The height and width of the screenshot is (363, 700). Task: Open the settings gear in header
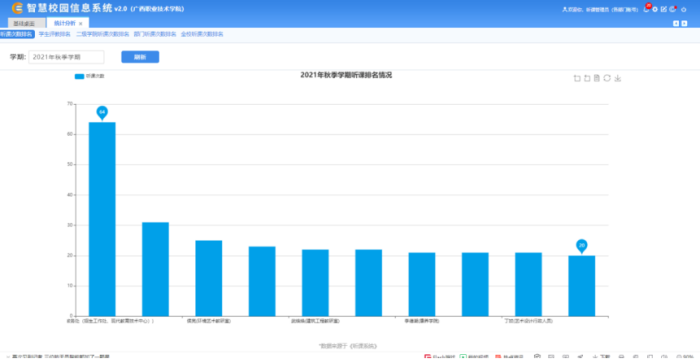point(655,9)
